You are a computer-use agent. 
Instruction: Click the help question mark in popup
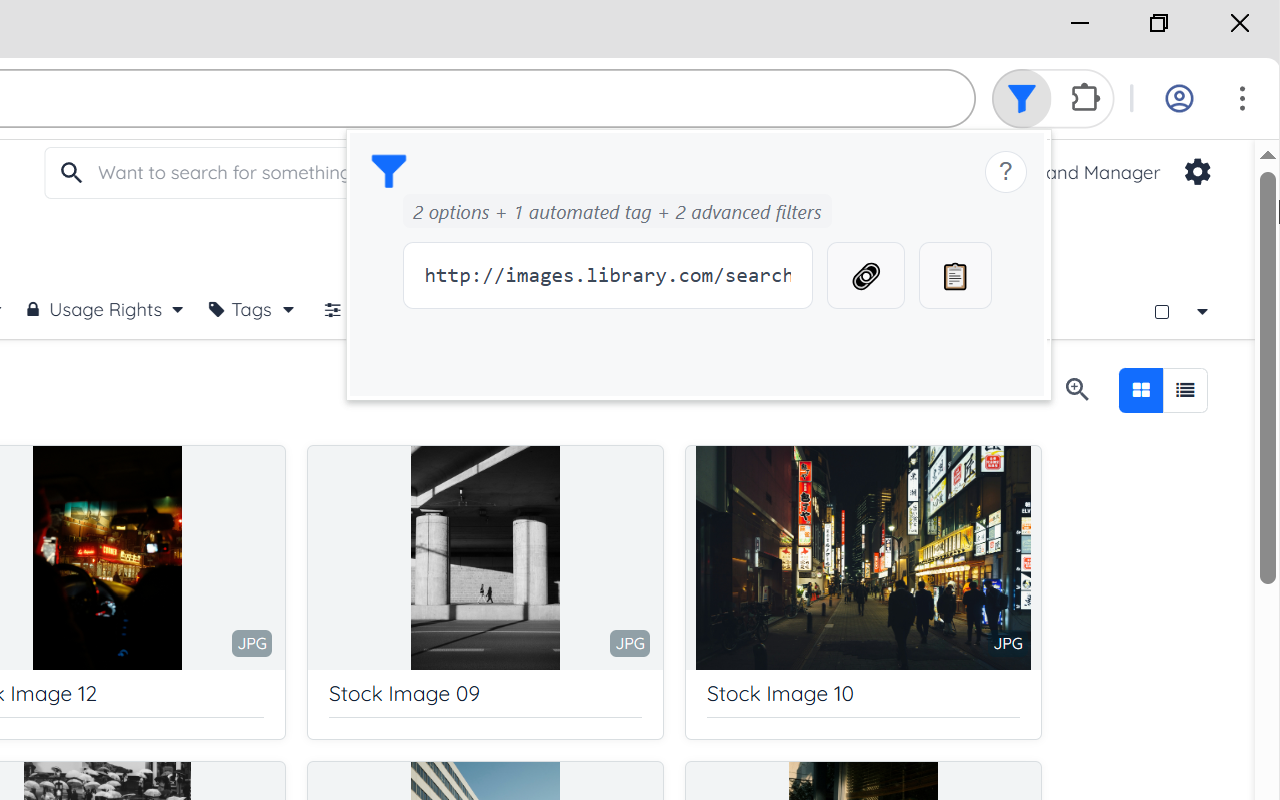pyautogui.click(x=1005, y=172)
